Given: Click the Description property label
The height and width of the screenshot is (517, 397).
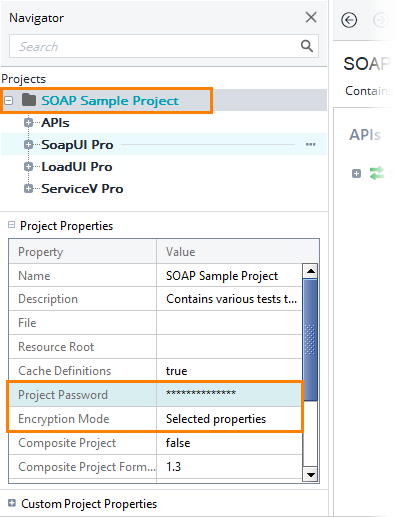Looking at the screenshot, I should tap(48, 299).
